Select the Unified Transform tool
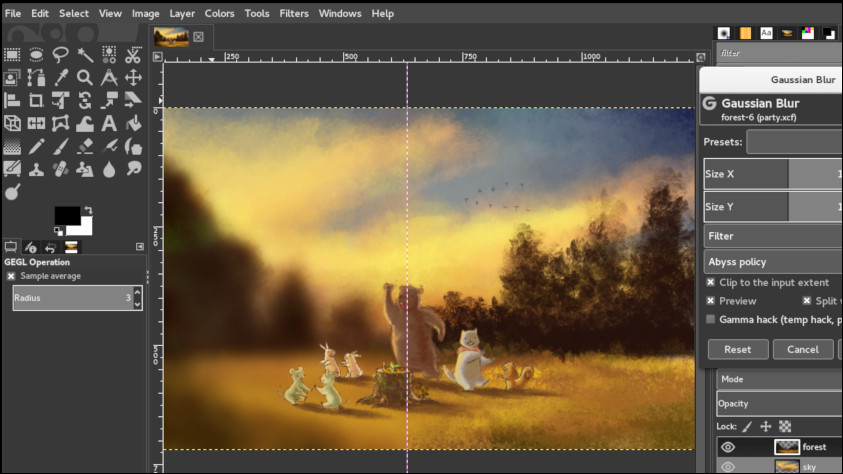Image resolution: width=843 pixels, height=474 pixels. click(x=60, y=100)
